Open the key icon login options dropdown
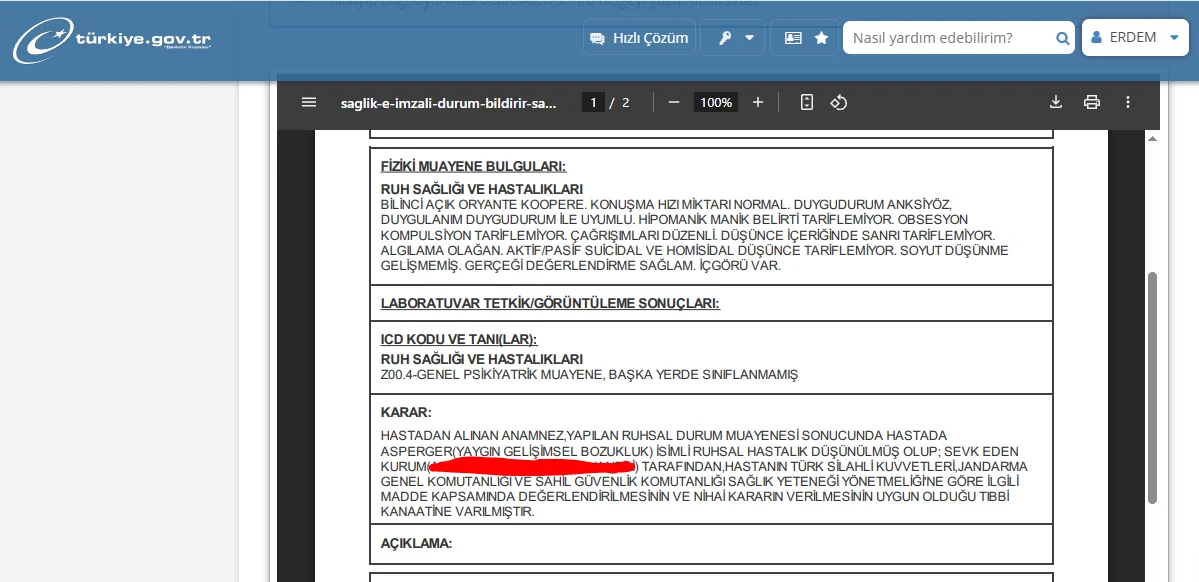Viewport: 1199px width, 582px height. tap(733, 37)
